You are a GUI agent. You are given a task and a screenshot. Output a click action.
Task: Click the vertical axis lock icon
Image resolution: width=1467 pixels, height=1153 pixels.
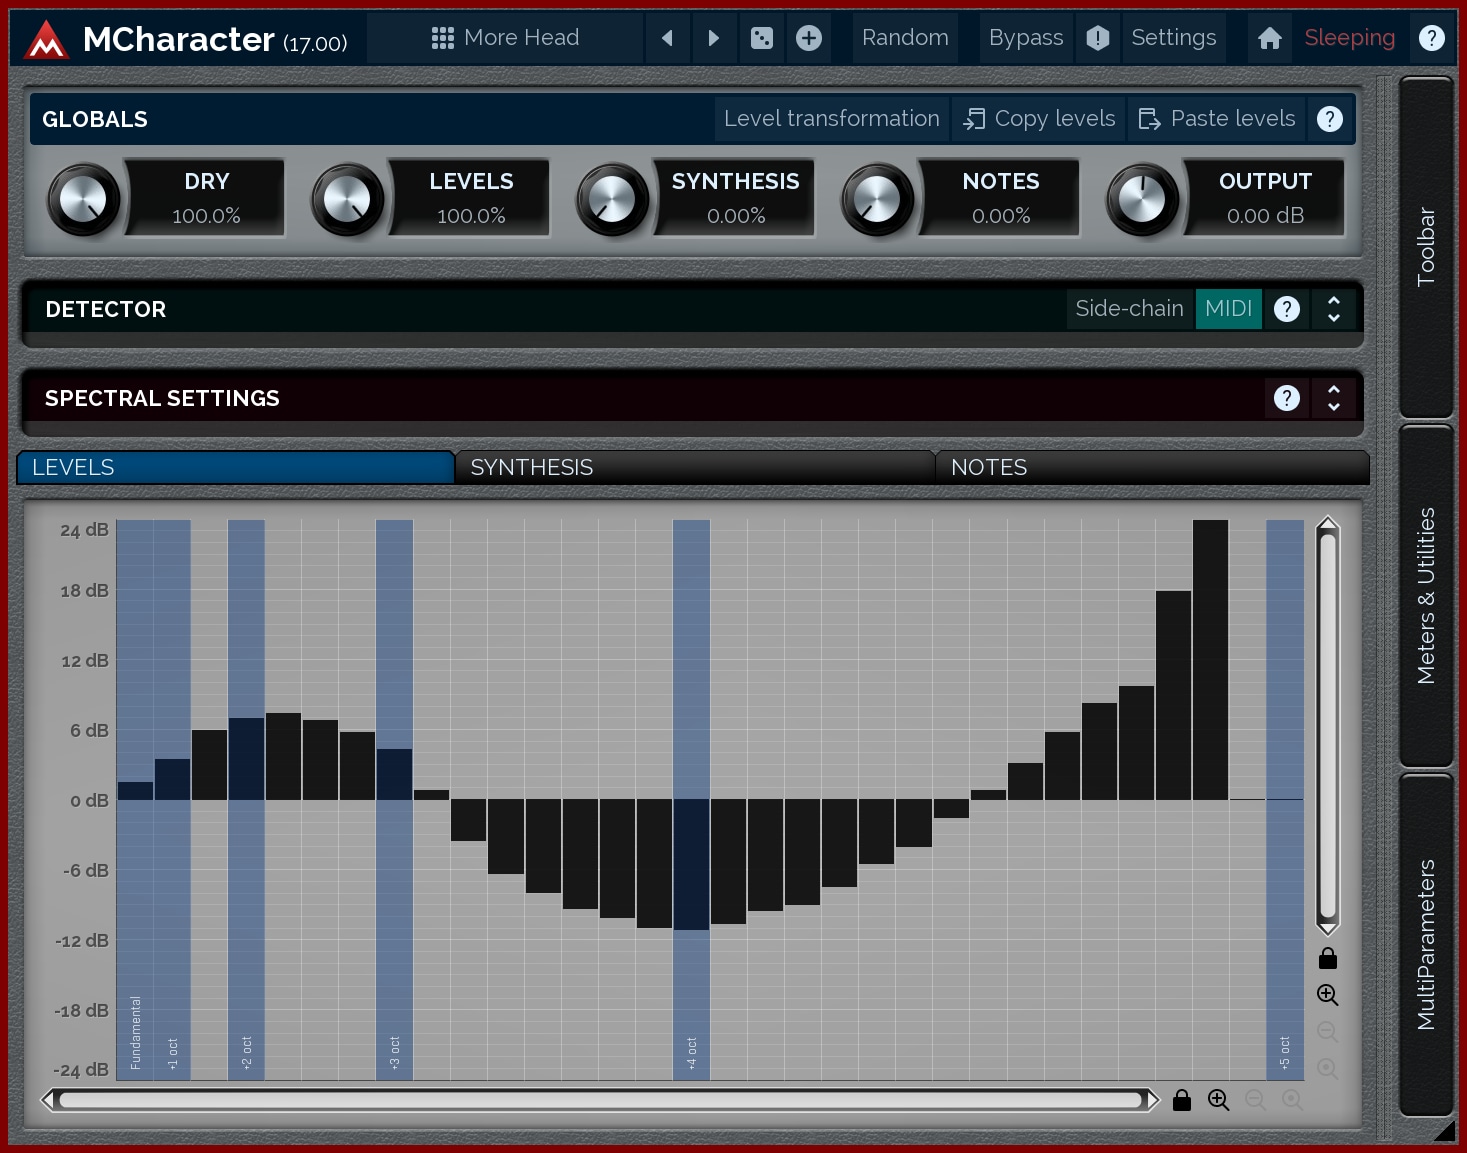1327,958
